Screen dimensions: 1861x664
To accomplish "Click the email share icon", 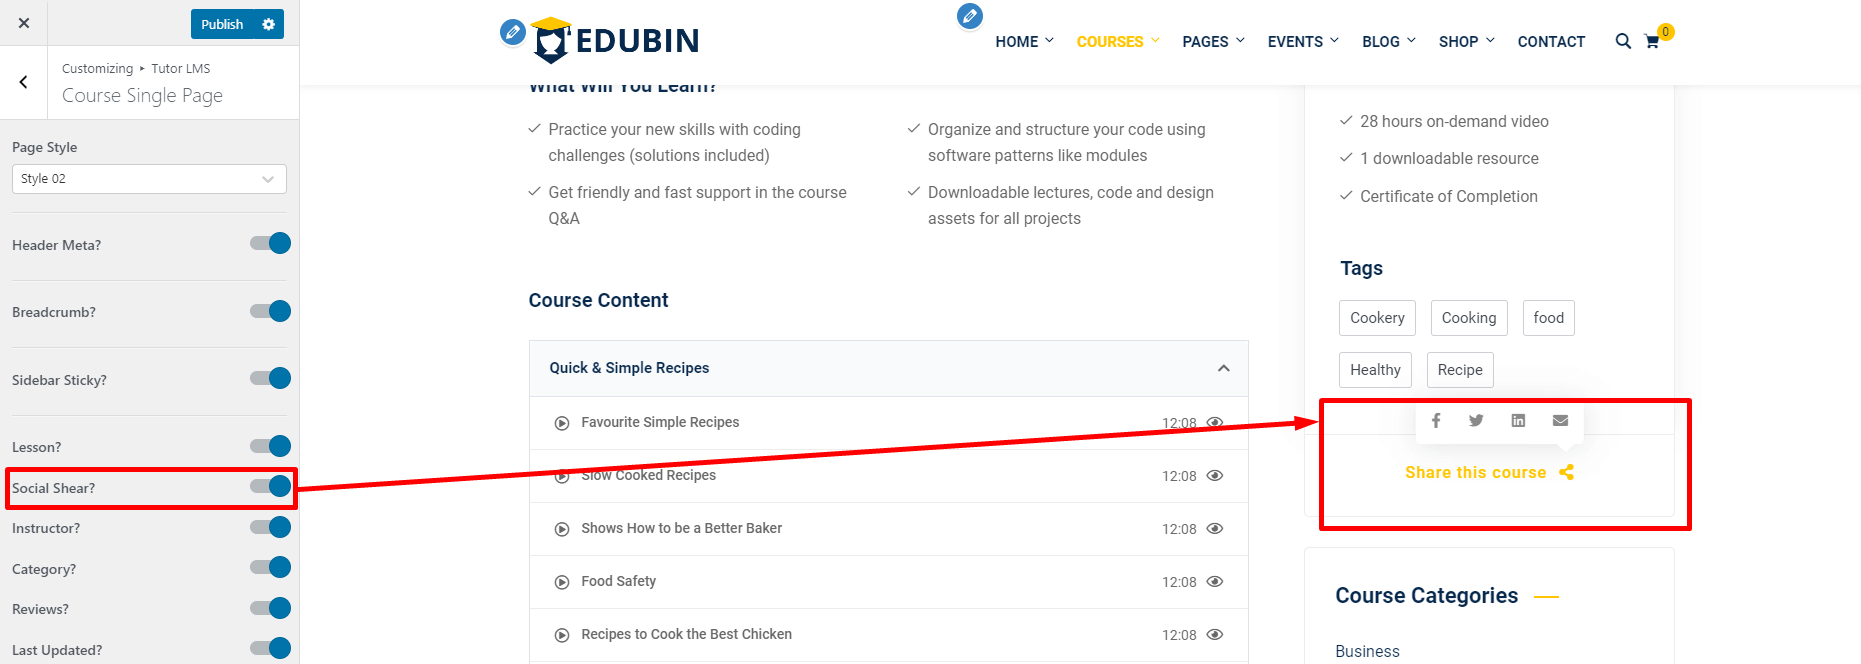I will coord(1560,421).
